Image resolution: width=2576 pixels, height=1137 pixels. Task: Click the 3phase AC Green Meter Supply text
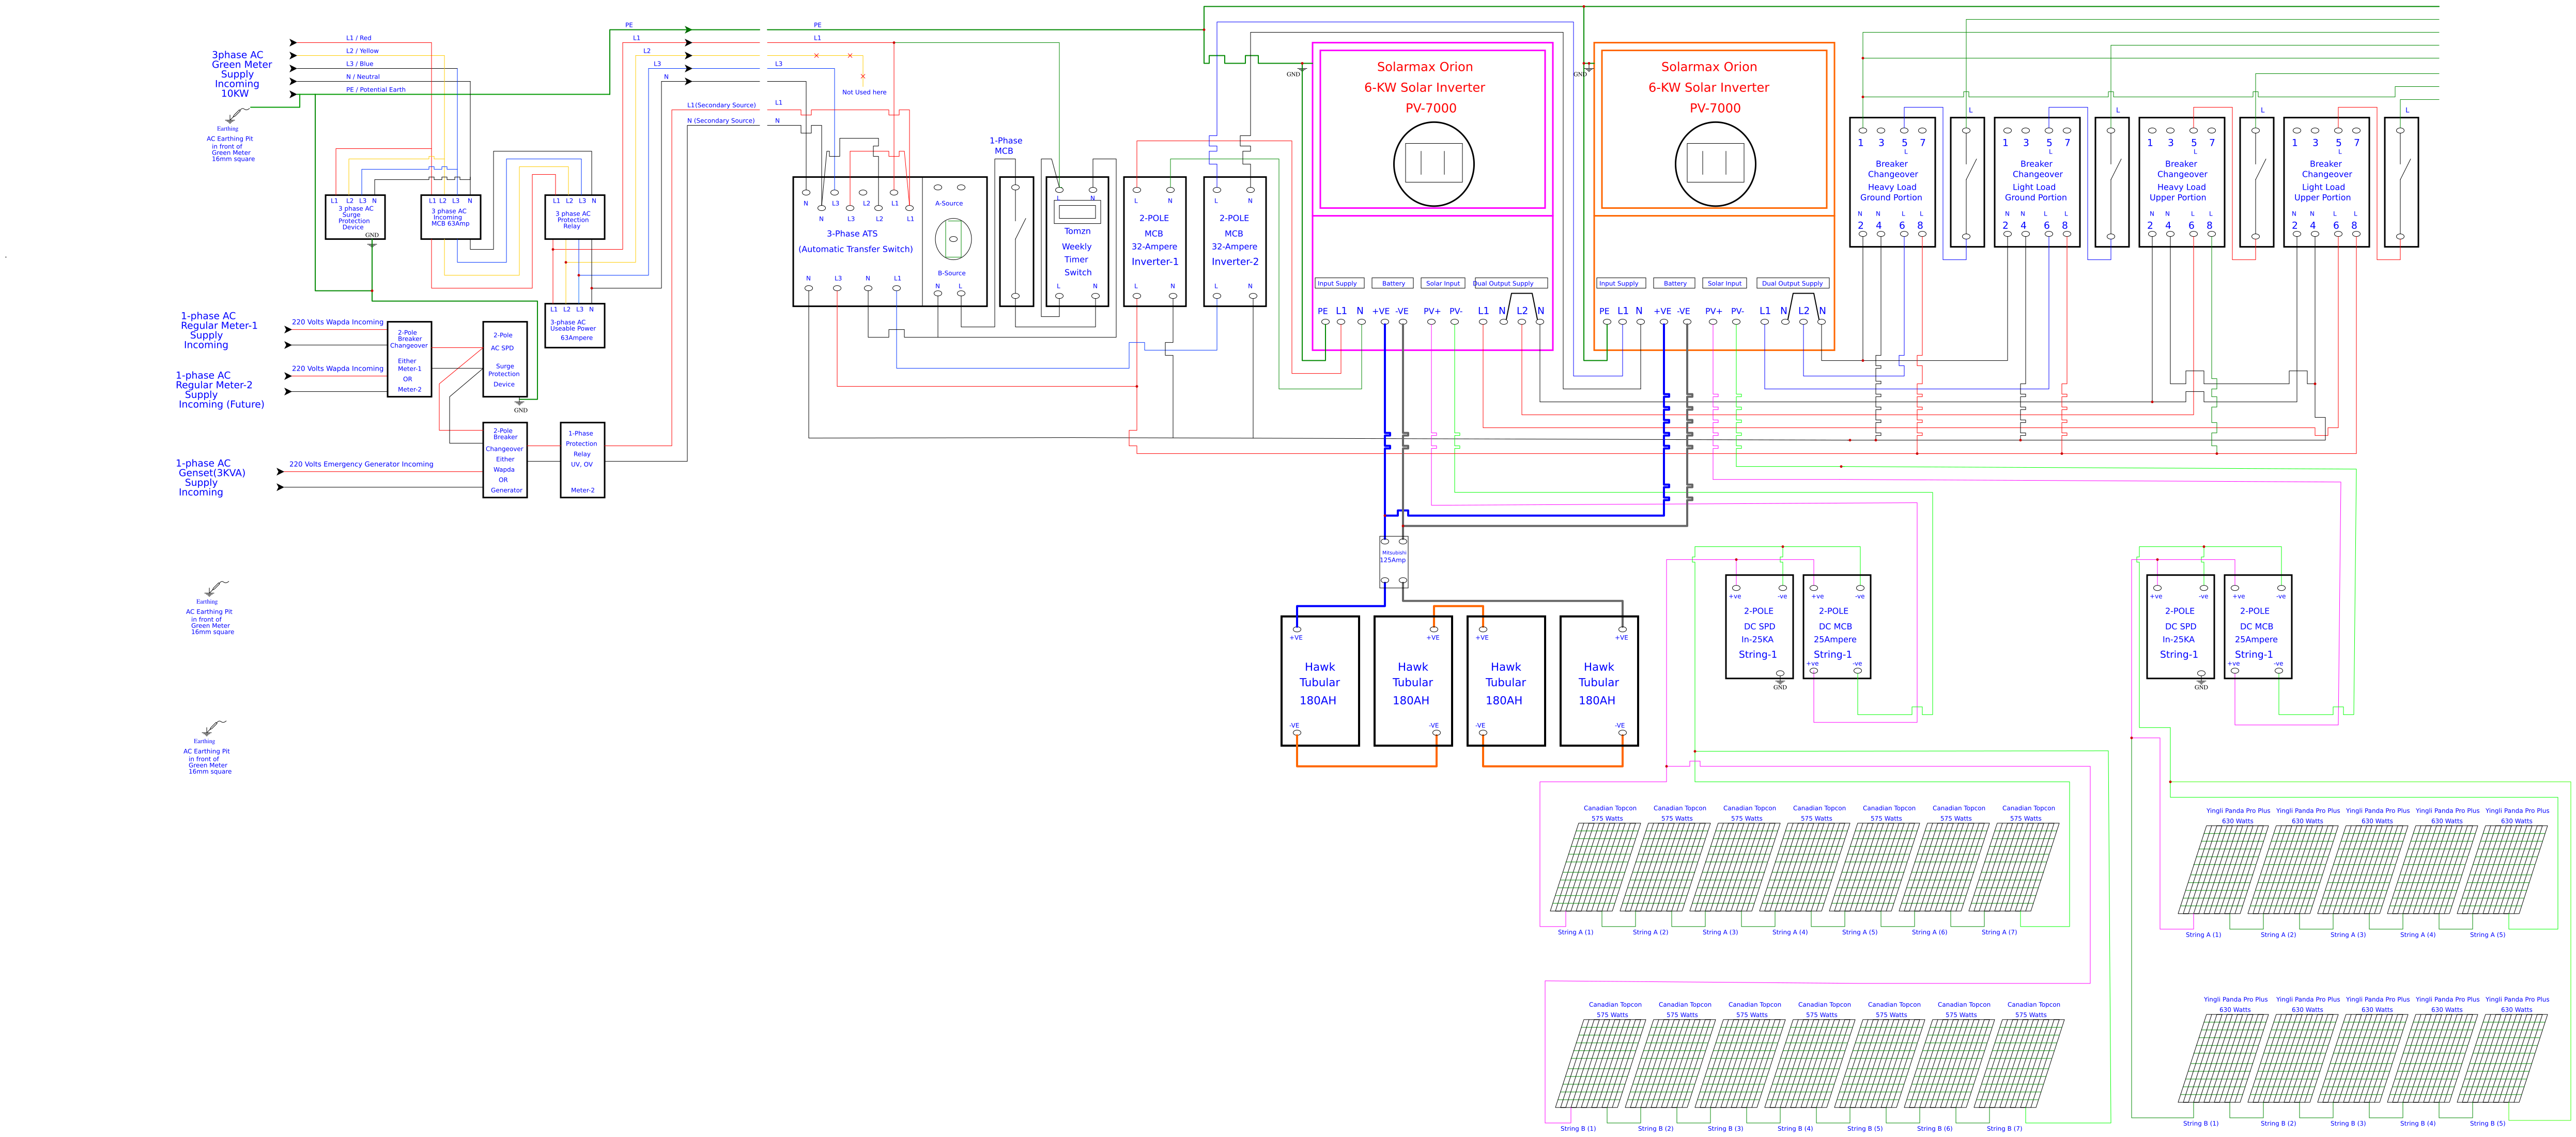[x=240, y=74]
